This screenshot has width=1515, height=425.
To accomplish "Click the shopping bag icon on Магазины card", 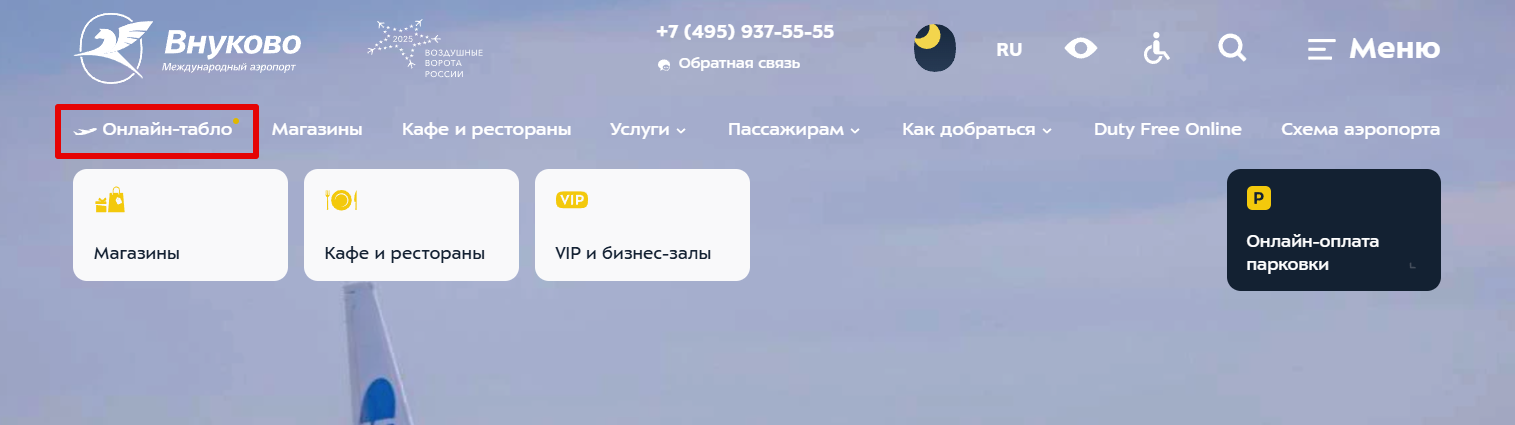I will click(x=110, y=200).
